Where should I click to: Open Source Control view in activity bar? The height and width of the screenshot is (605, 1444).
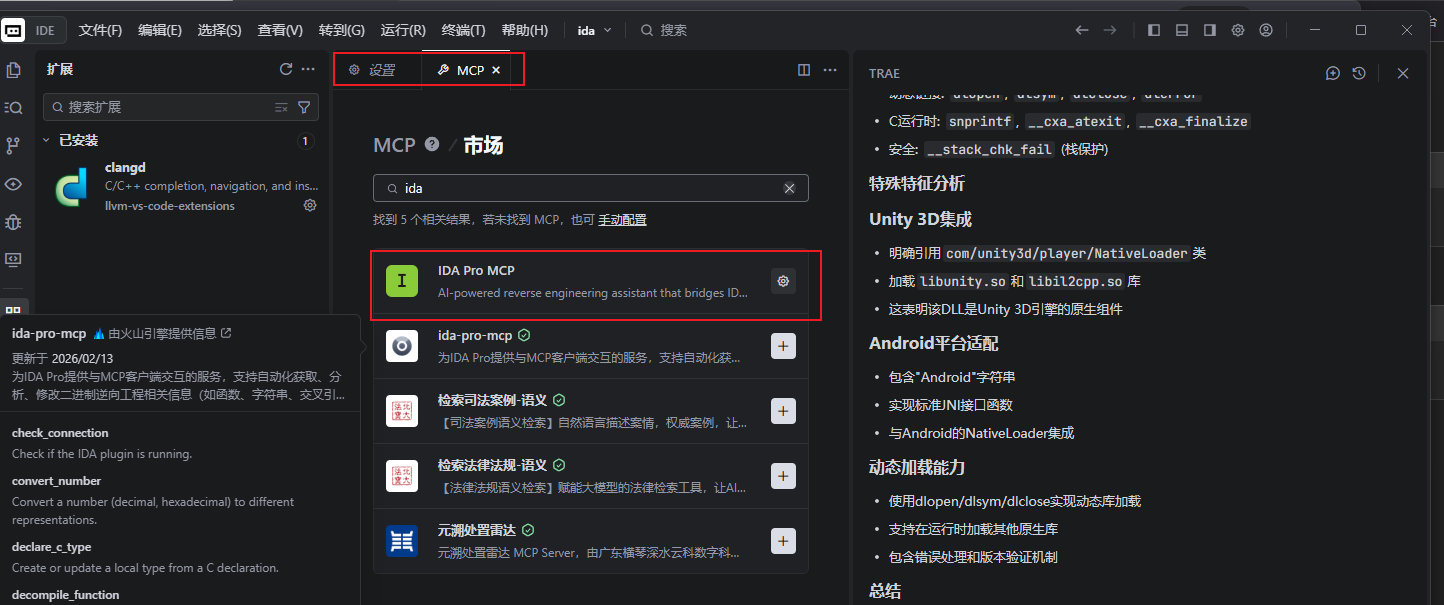13,146
